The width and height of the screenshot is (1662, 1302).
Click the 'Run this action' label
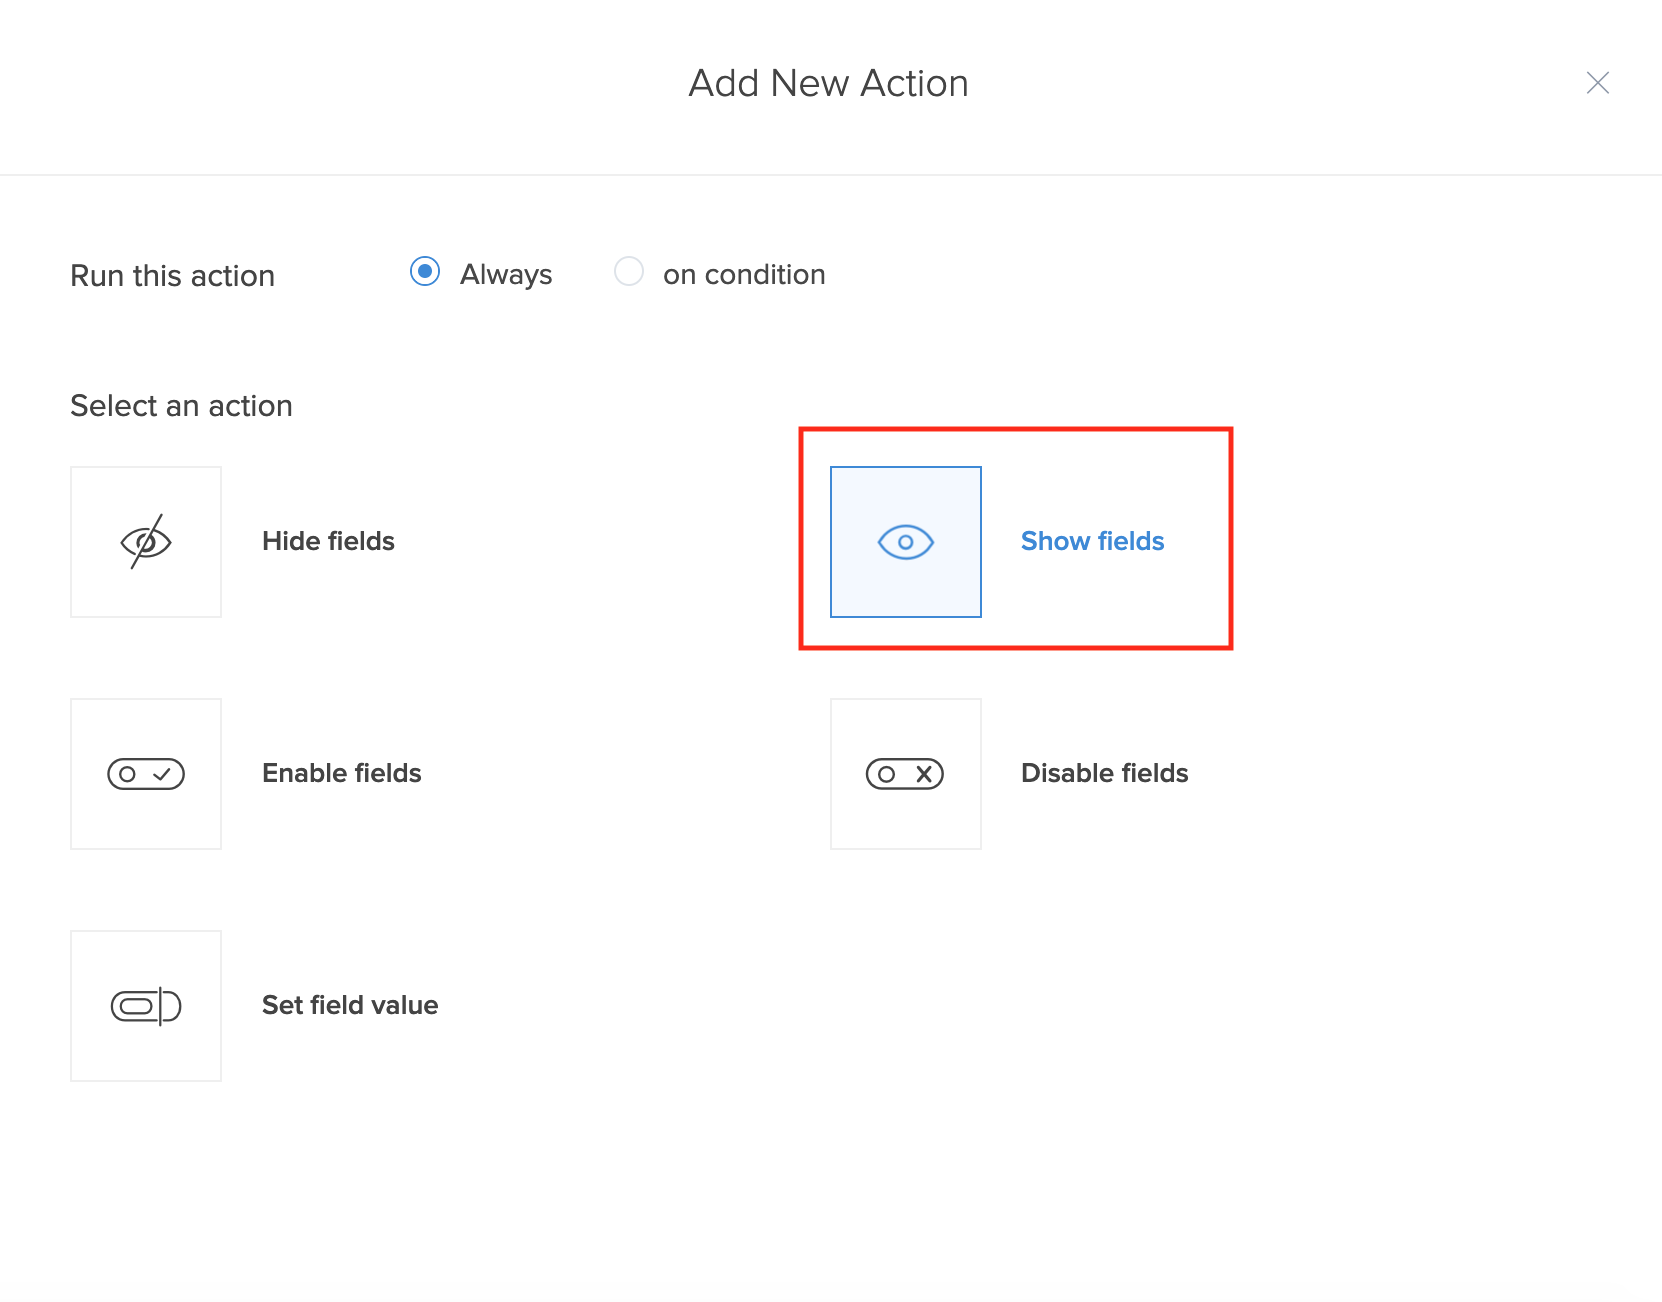tap(172, 276)
